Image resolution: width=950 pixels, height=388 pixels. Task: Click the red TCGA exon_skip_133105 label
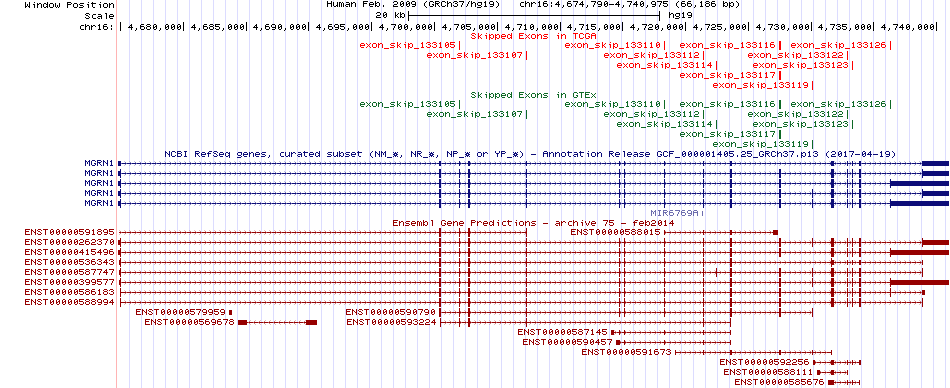(407, 45)
